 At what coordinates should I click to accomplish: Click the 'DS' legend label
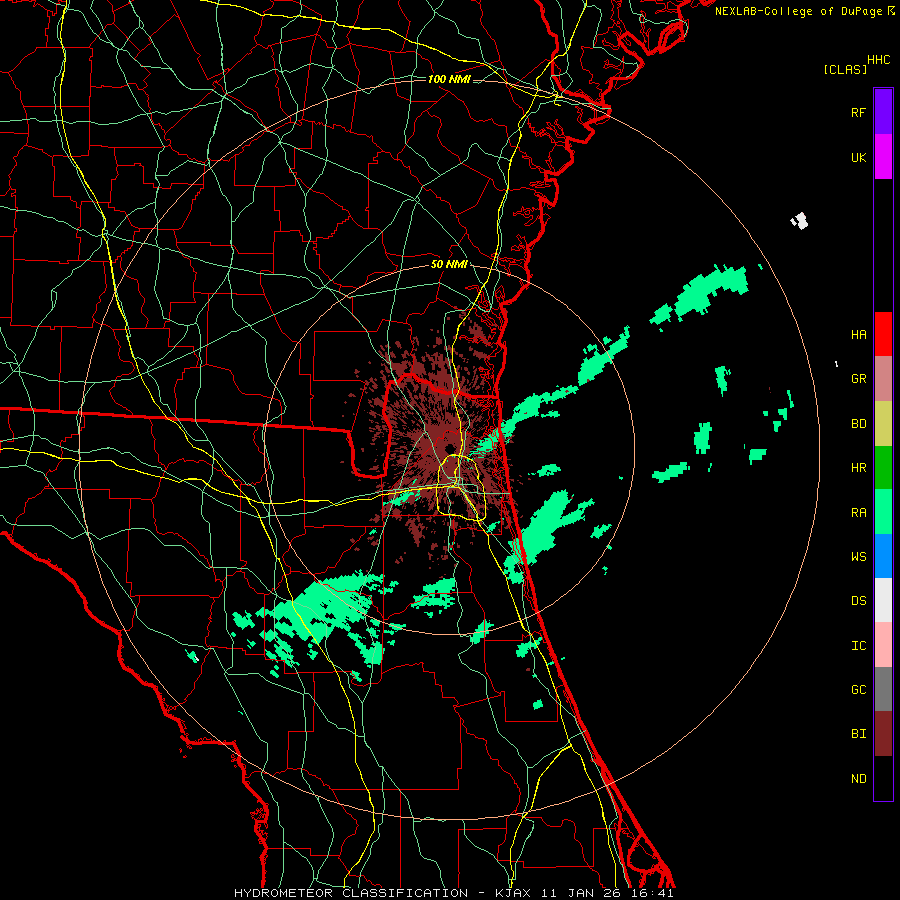pyautogui.click(x=858, y=601)
